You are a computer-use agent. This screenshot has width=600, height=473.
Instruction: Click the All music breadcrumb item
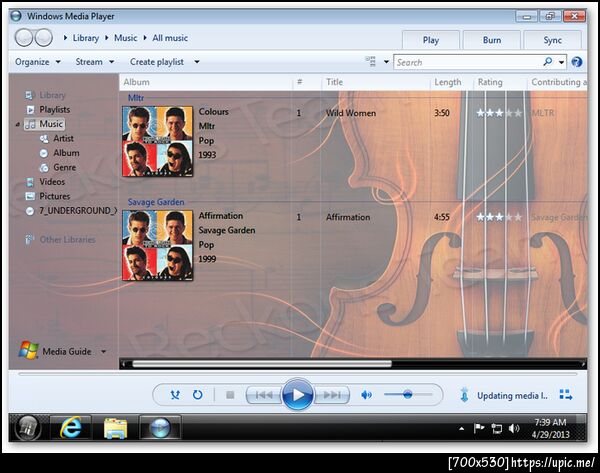coord(170,38)
